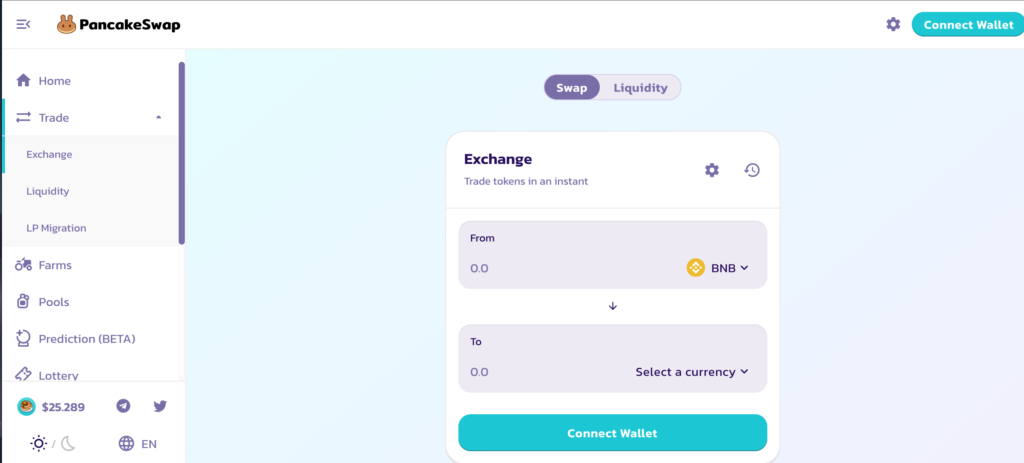The height and width of the screenshot is (463, 1024).
Task: Switch to Liquidity toggle option
Action: [x=640, y=88]
